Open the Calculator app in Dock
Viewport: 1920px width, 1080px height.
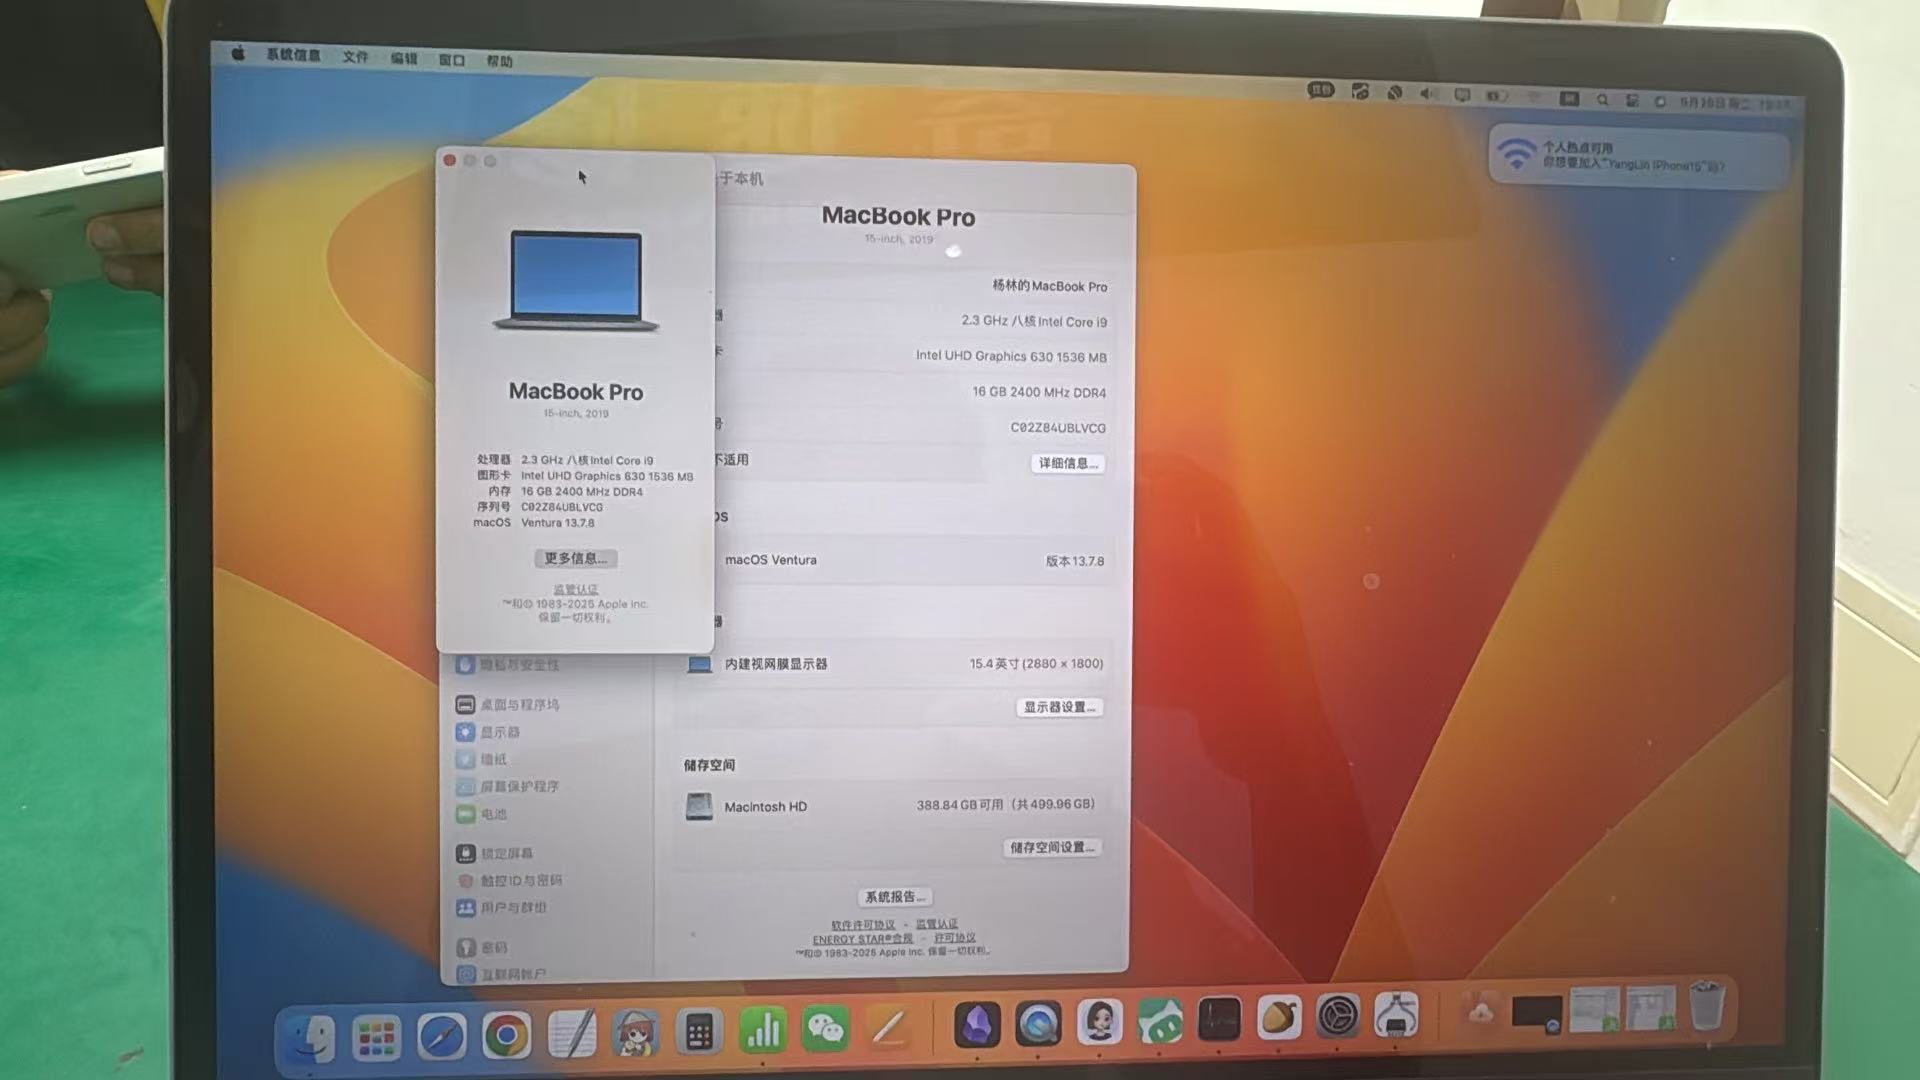[x=699, y=1032]
